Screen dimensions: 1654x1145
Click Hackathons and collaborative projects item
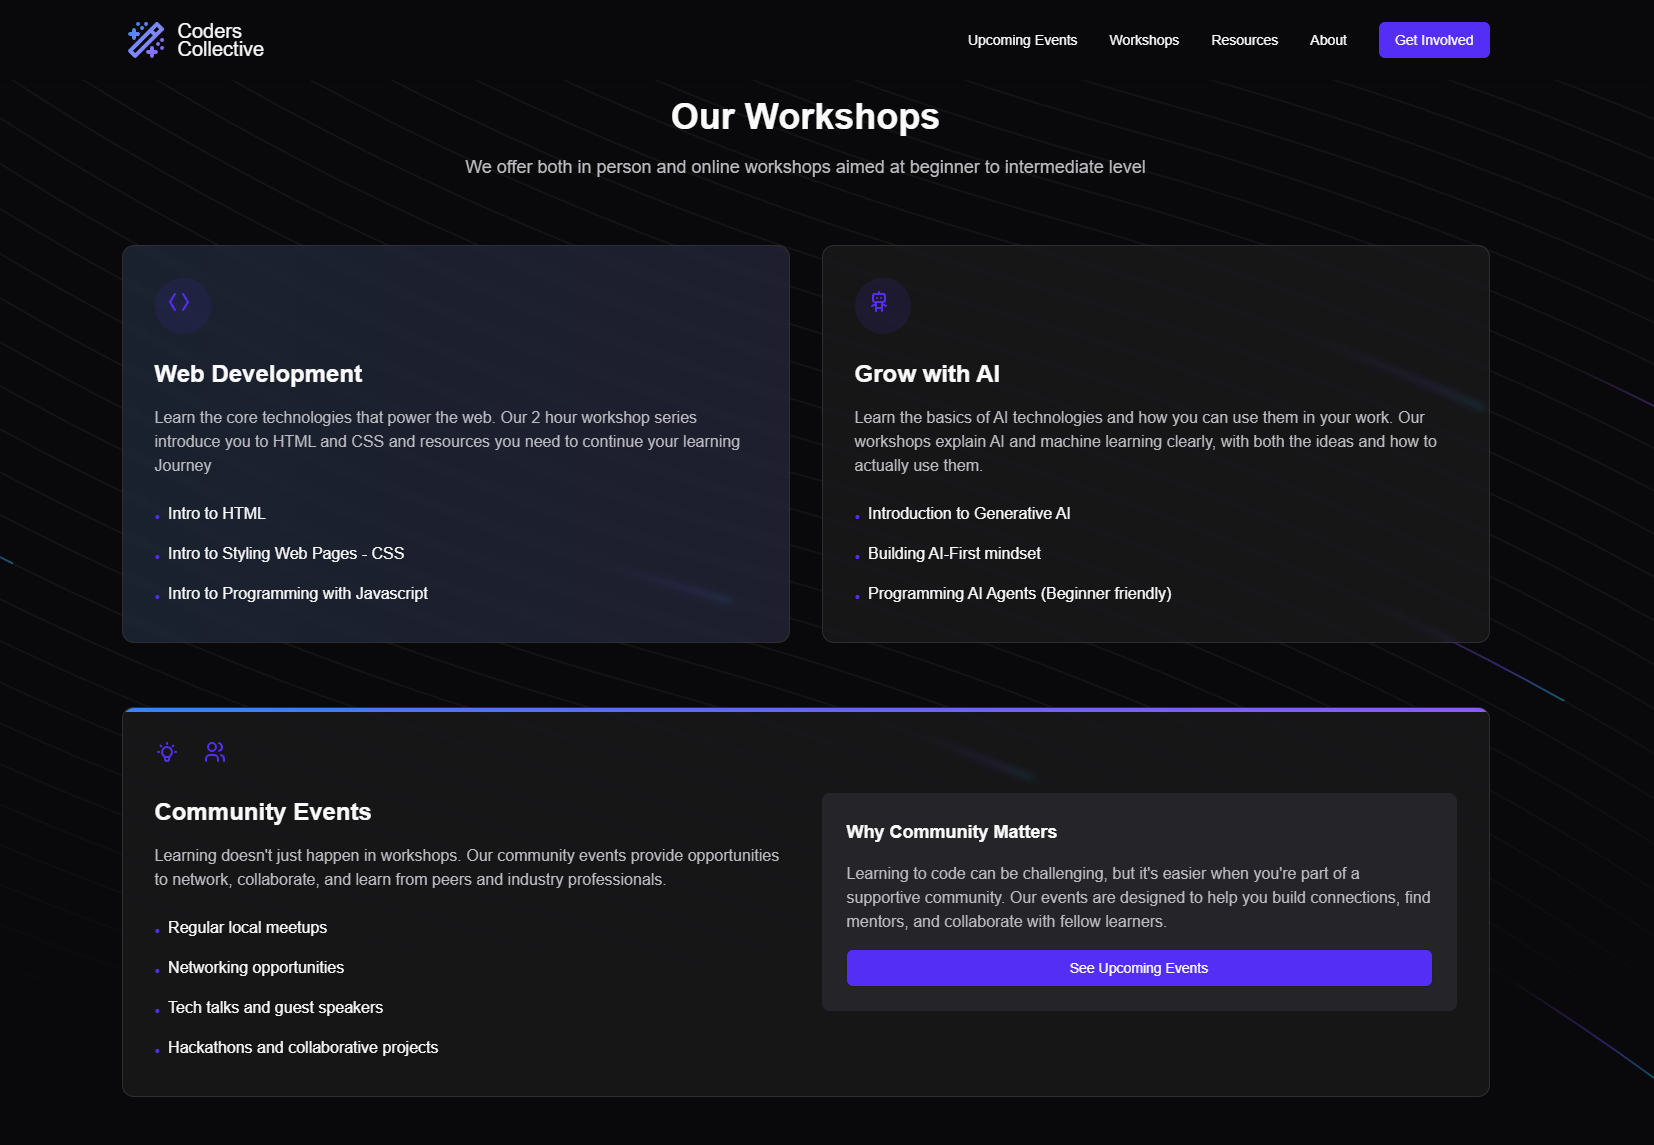[x=303, y=1047]
